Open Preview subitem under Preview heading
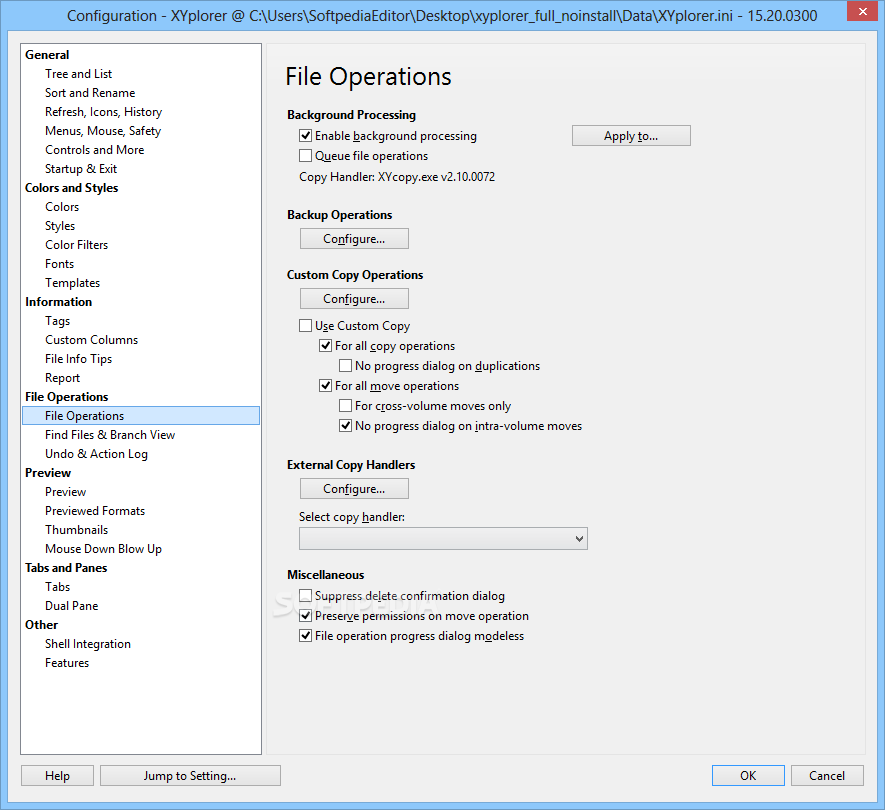 [65, 492]
